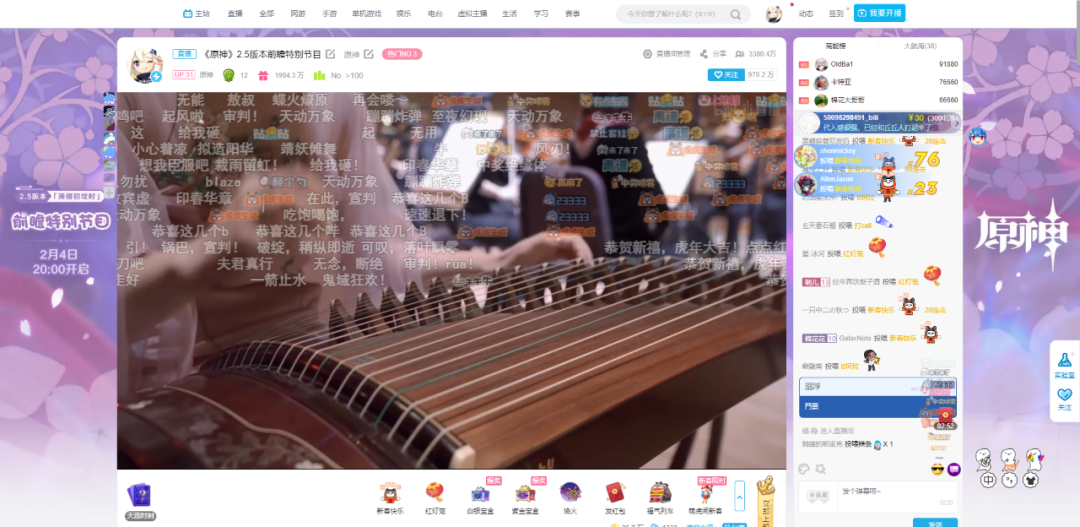Switch to the 大航海 tab

tap(919, 46)
